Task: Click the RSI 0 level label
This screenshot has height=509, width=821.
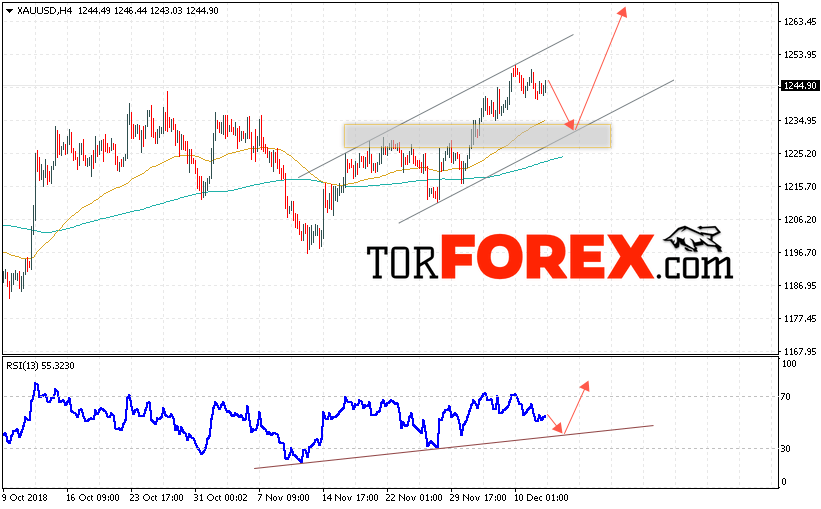Action: [x=783, y=482]
